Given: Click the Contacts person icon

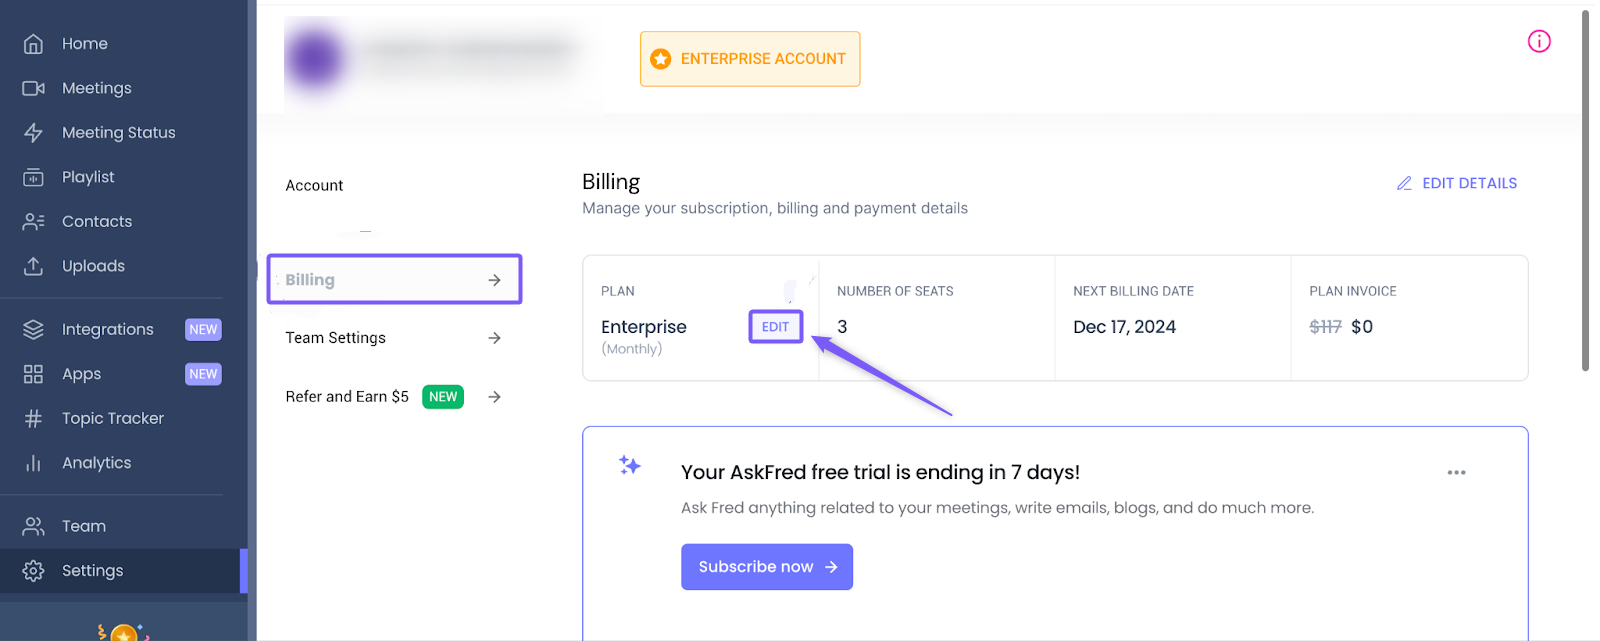Looking at the screenshot, I should 33,222.
